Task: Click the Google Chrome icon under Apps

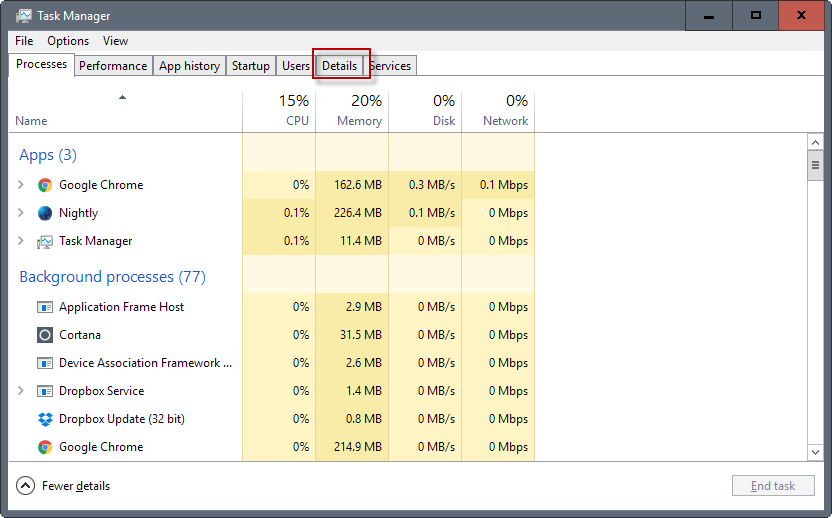Action: point(45,185)
